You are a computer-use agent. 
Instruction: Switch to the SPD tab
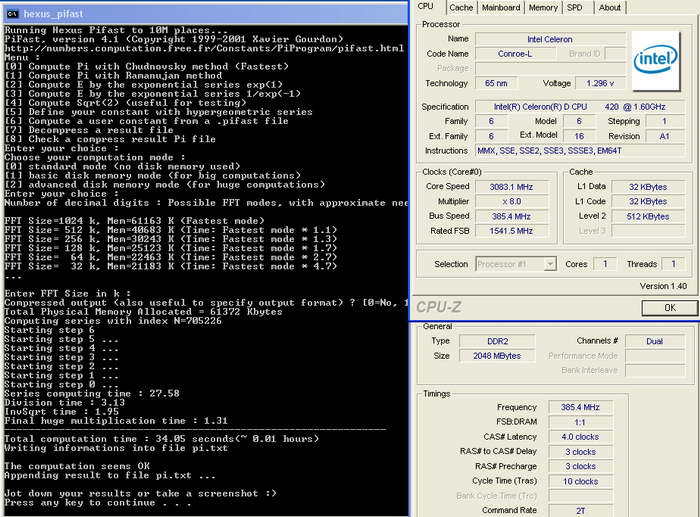coord(575,8)
